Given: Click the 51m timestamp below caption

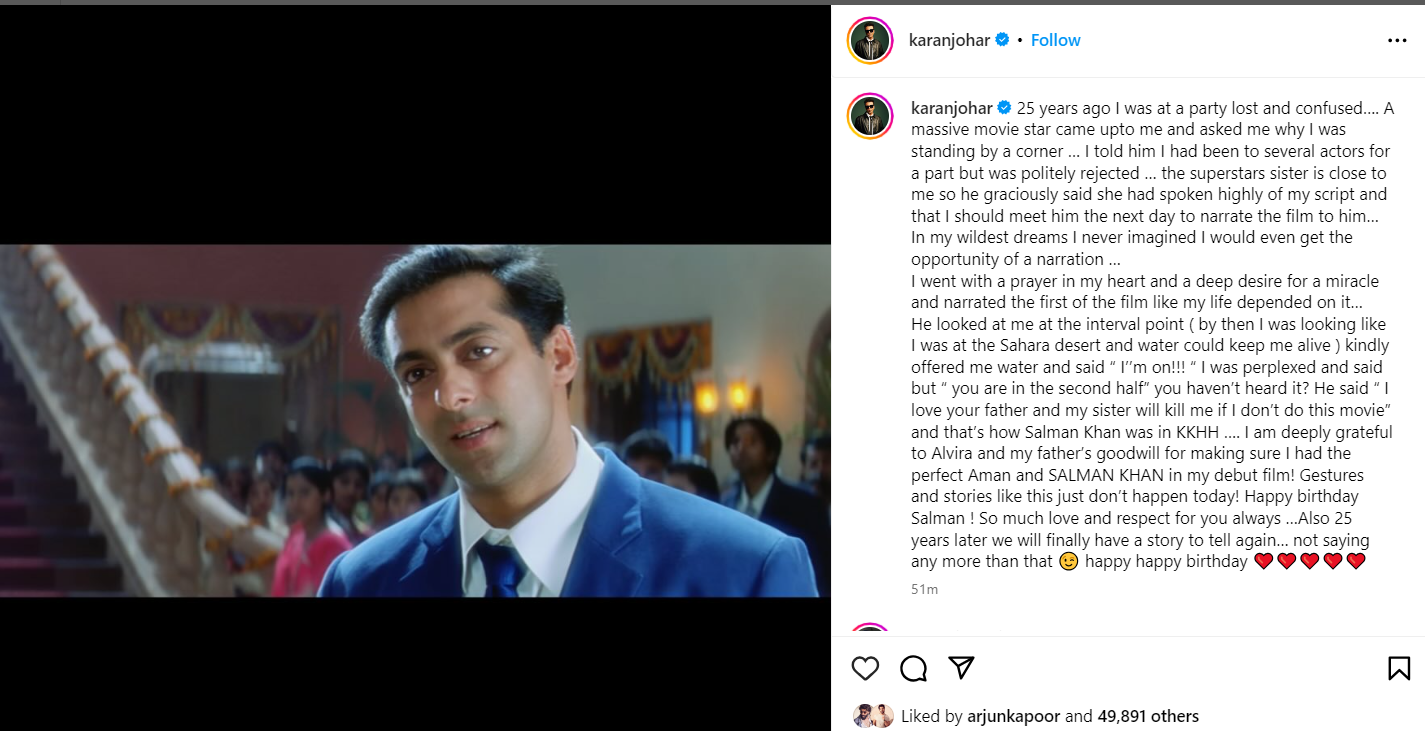Looking at the screenshot, I should (924, 589).
